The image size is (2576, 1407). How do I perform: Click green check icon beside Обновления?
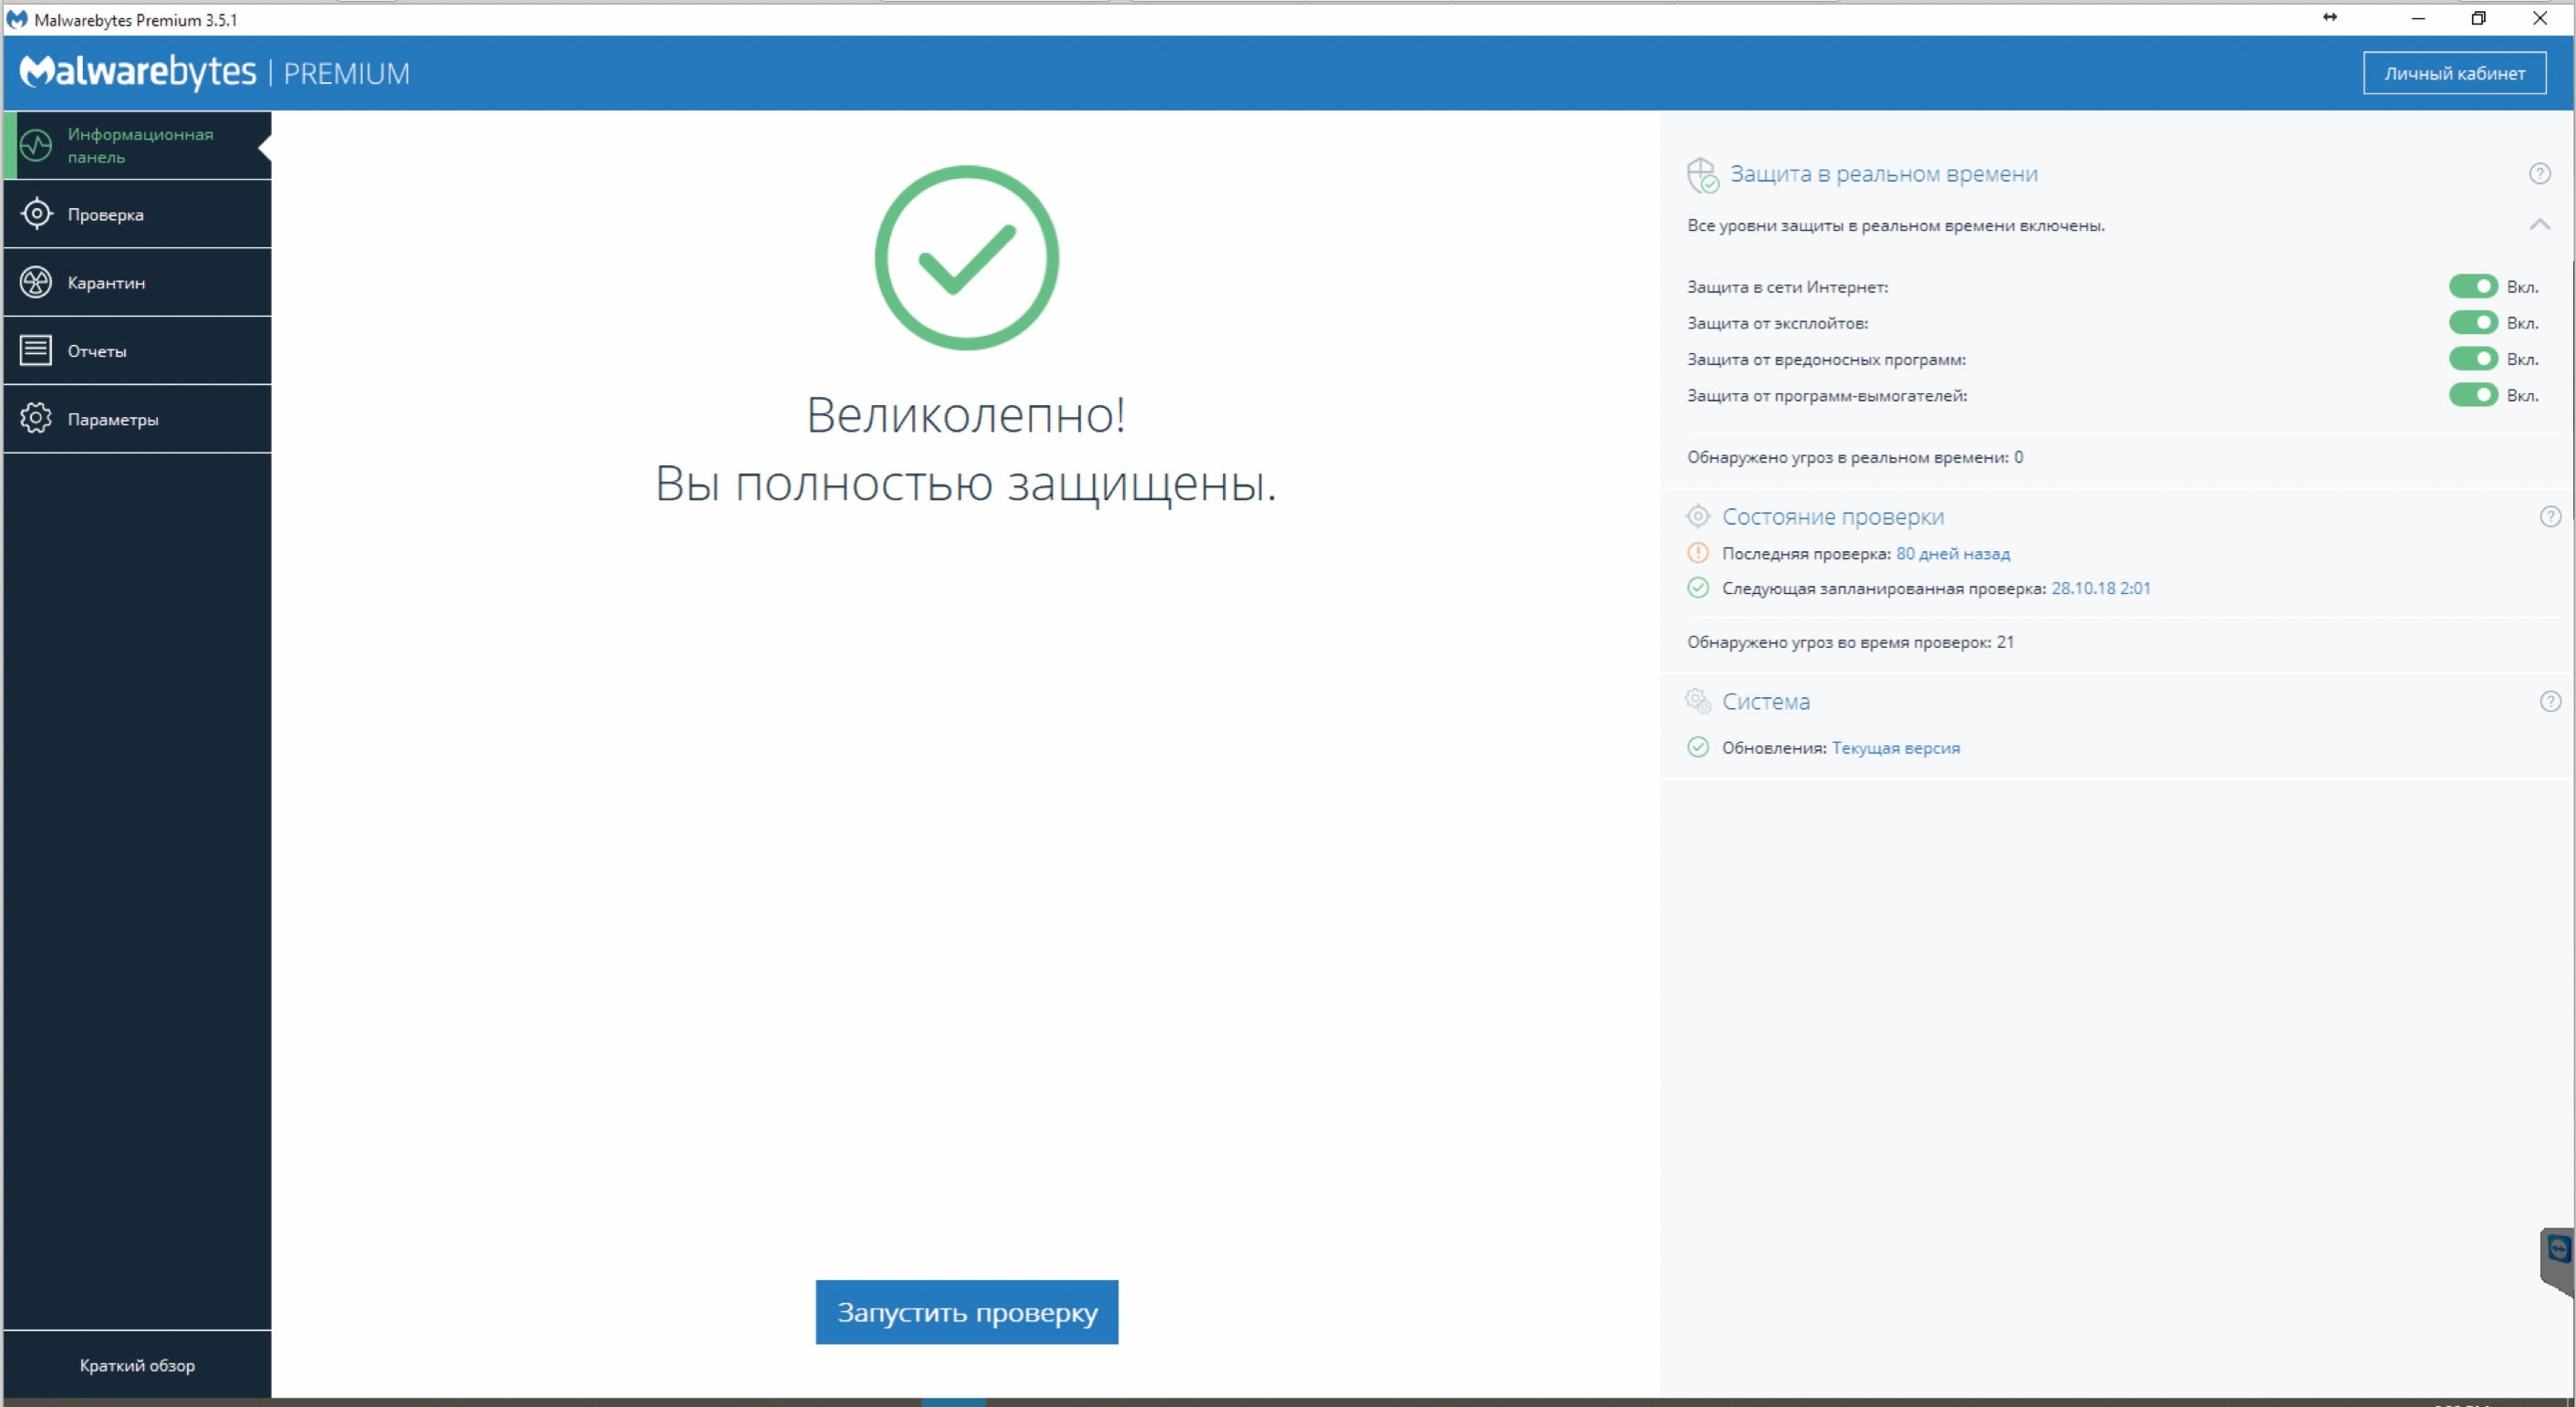[x=1698, y=747]
